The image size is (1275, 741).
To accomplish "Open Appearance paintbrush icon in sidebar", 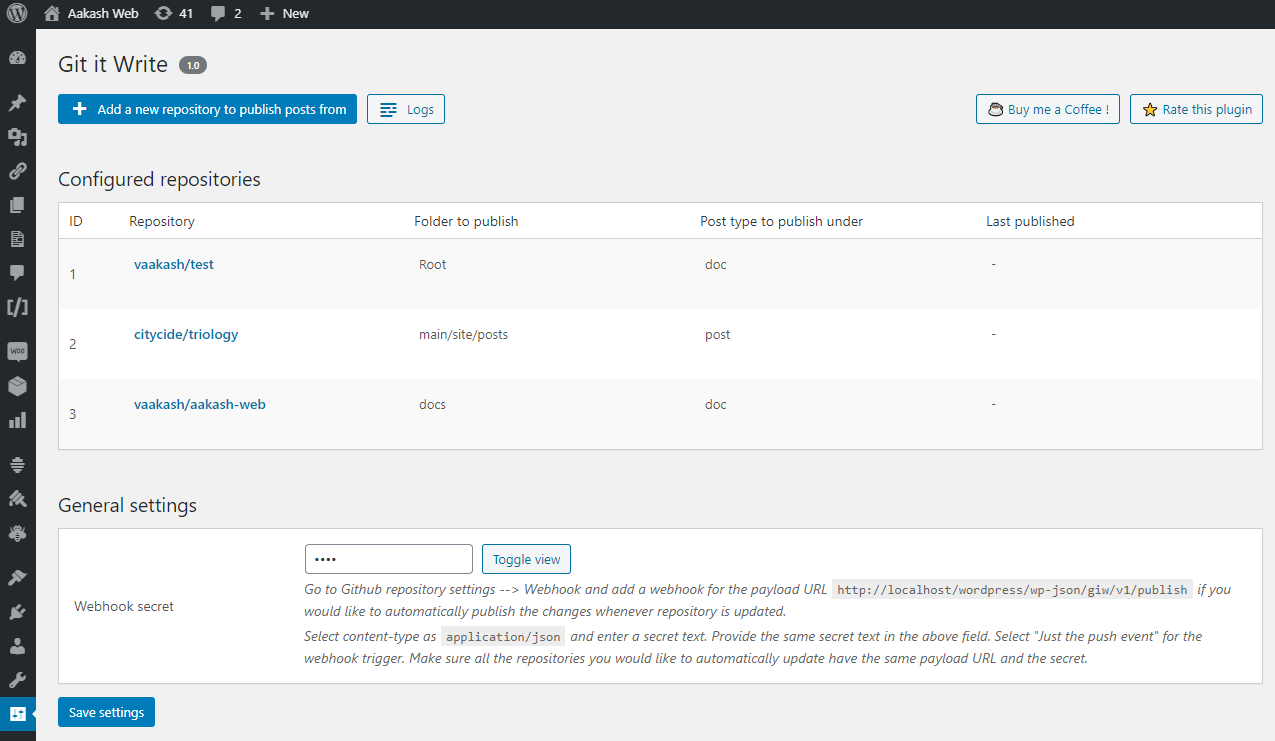I will click(x=17, y=577).
